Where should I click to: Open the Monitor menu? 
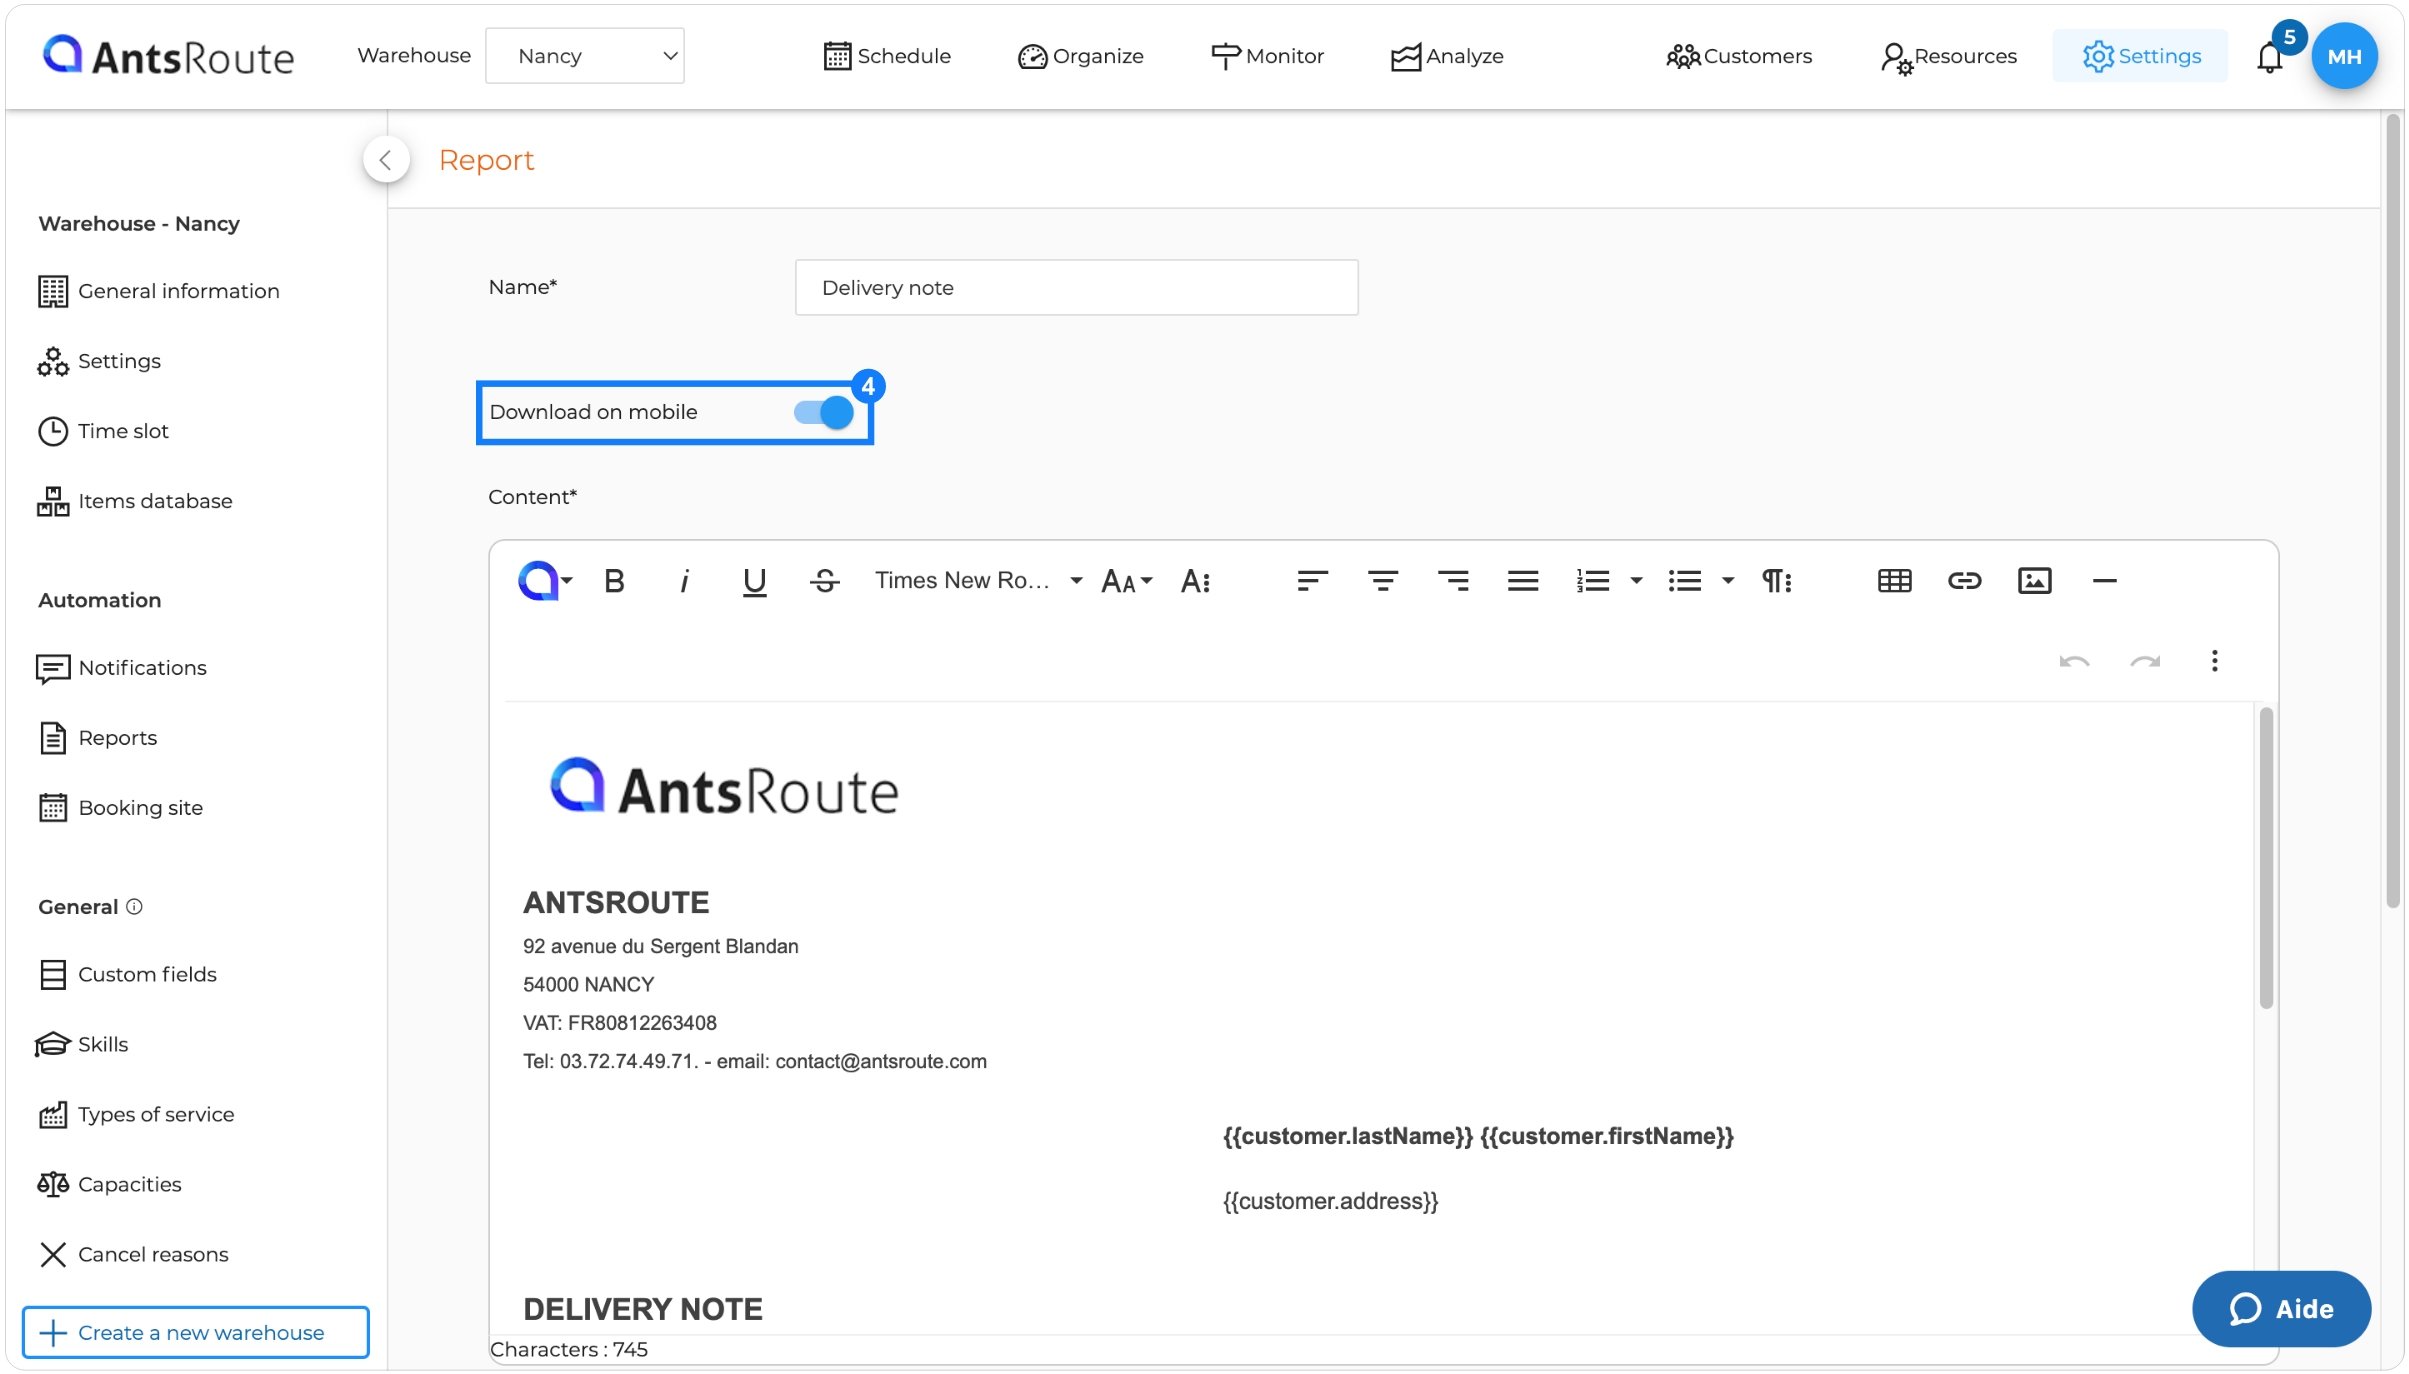pyautogui.click(x=1267, y=56)
